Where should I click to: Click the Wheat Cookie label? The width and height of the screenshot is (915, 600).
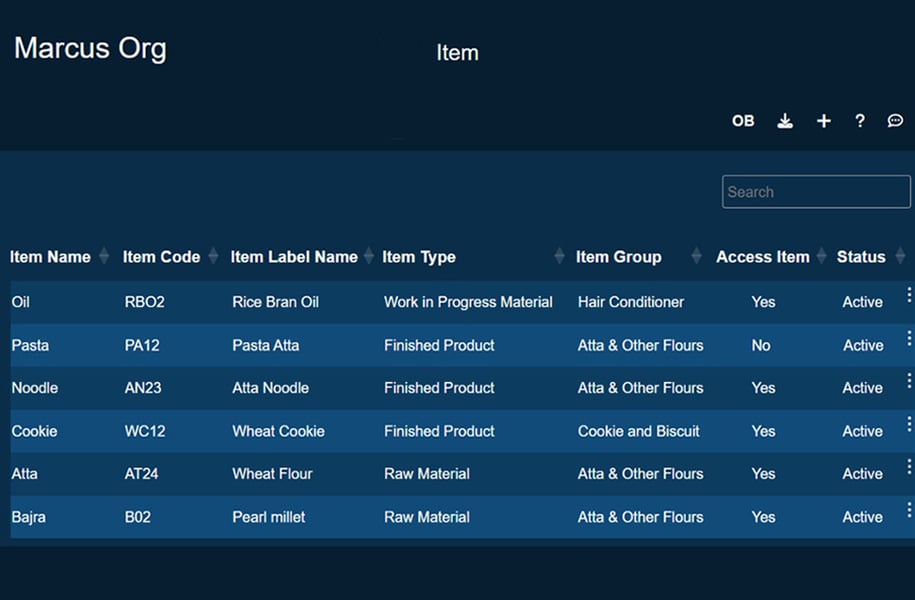[278, 431]
